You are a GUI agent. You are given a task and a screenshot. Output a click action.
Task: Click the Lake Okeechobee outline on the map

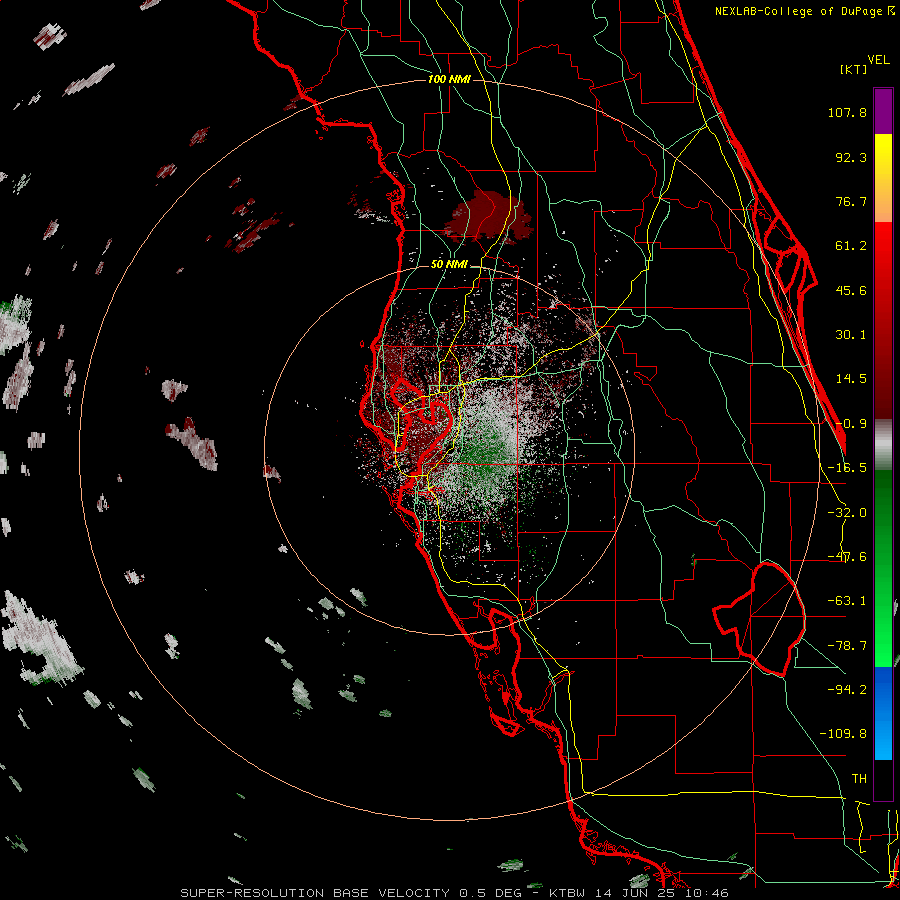[759, 619]
